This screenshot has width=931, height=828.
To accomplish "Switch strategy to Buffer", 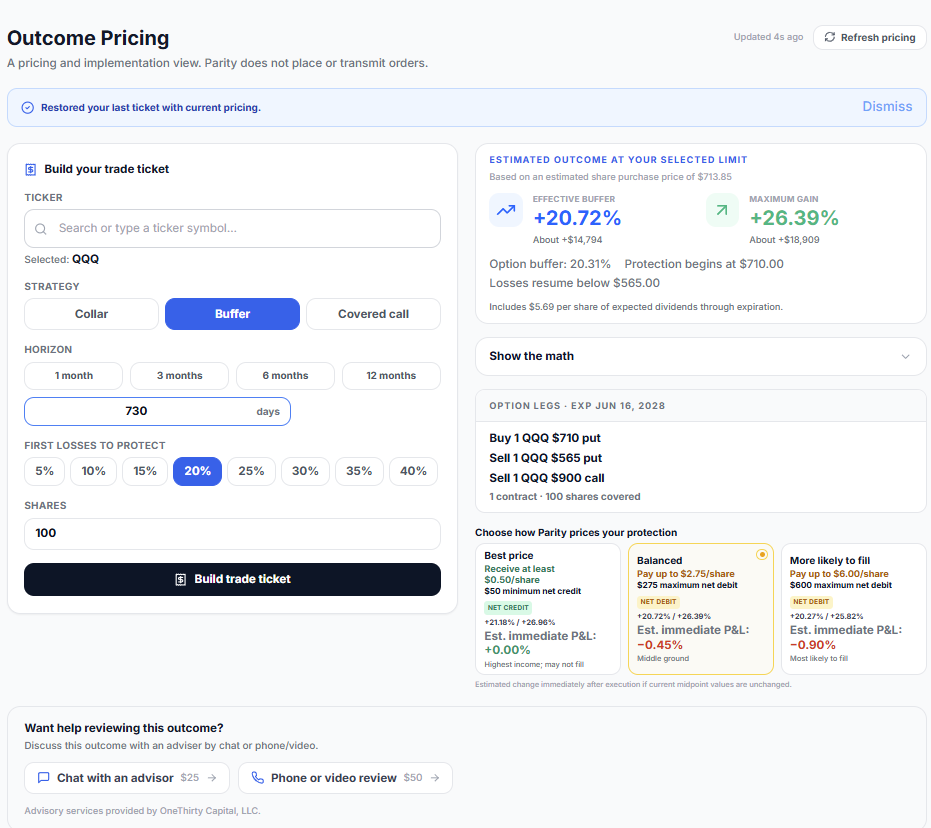I will tap(232, 314).
